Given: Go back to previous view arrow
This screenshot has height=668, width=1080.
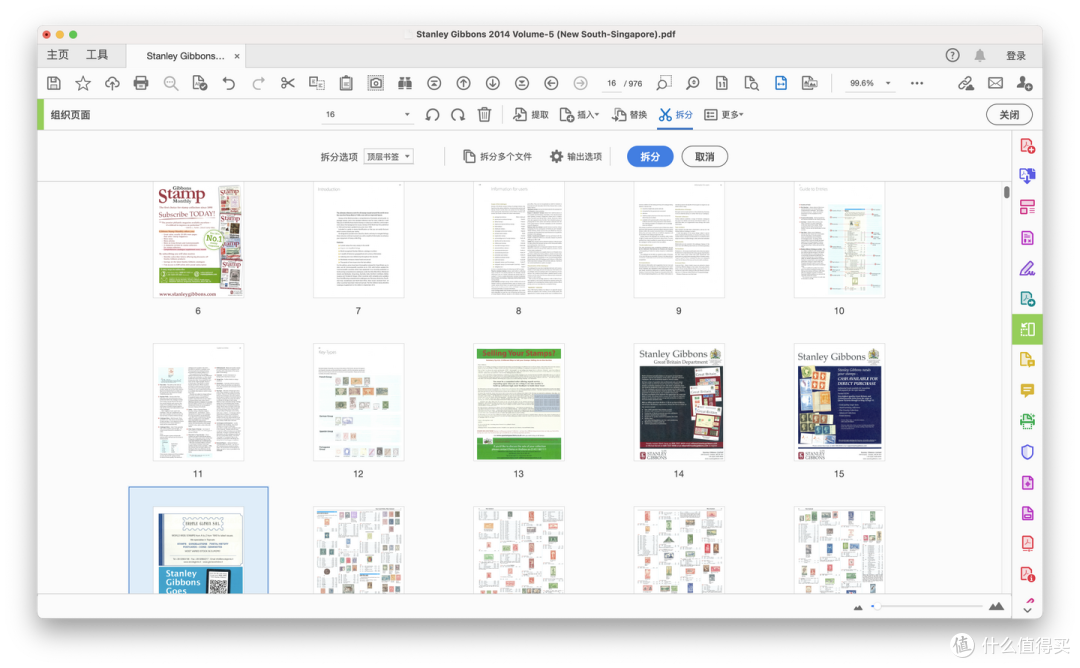Looking at the screenshot, I should coord(551,83).
